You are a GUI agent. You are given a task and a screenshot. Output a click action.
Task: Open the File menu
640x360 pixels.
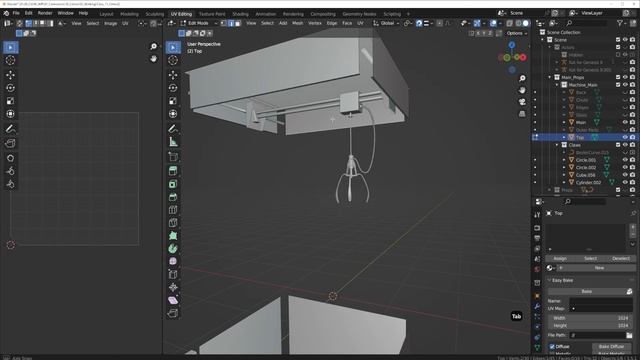[x=16, y=13]
